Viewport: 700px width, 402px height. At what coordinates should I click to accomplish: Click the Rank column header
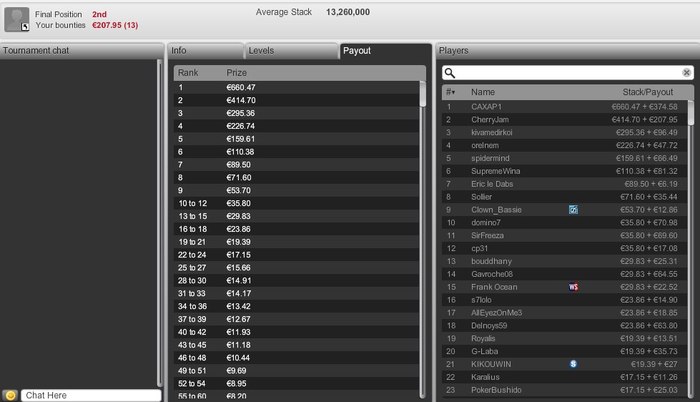pyautogui.click(x=188, y=72)
